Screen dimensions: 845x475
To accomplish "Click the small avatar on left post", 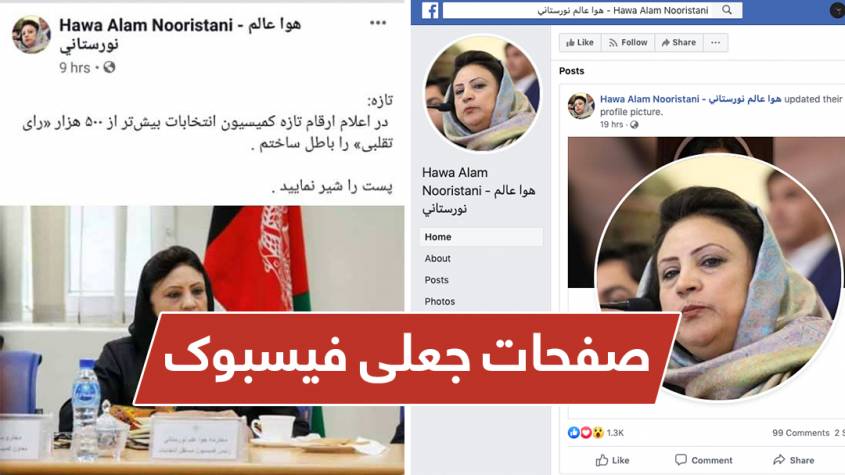I will (x=31, y=35).
